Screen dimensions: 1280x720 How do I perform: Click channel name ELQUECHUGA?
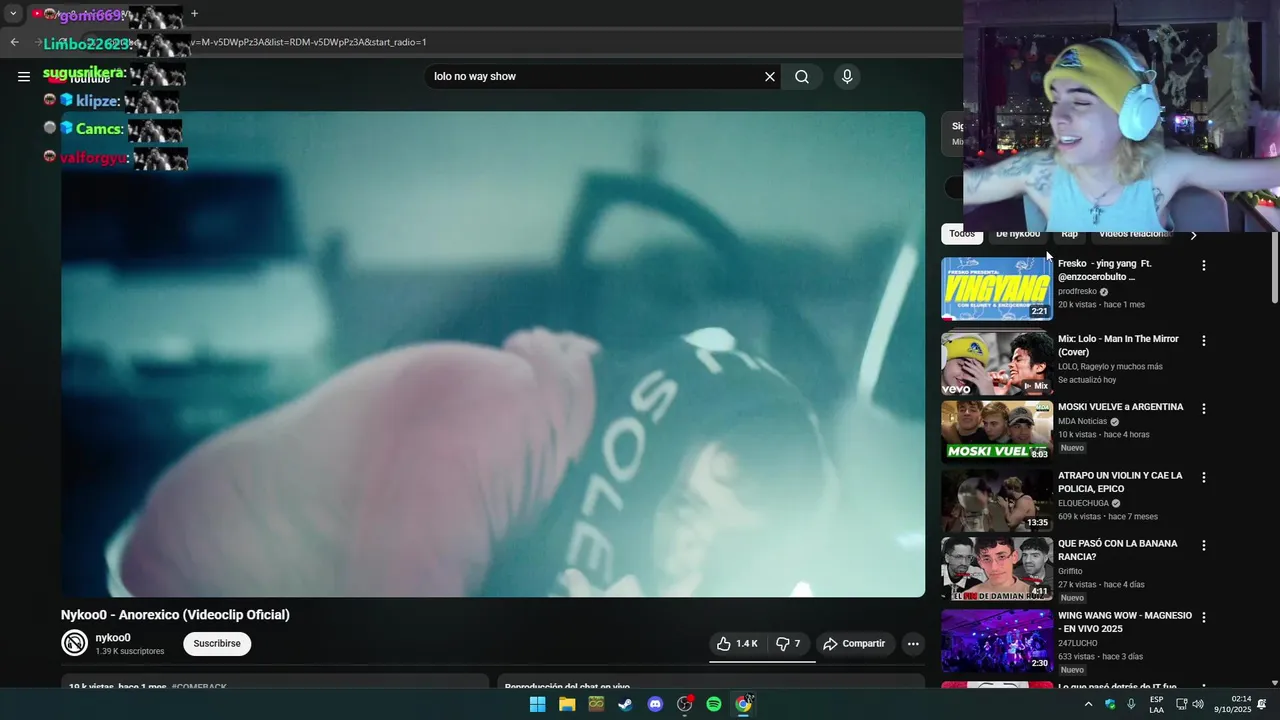tap(1083, 504)
